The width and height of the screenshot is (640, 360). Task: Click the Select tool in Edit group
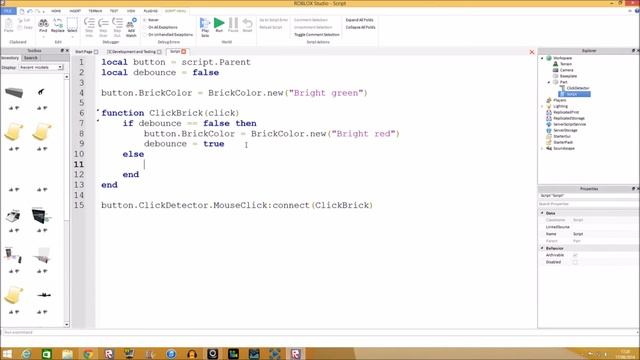pyautogui.click(x=72, y=25)
